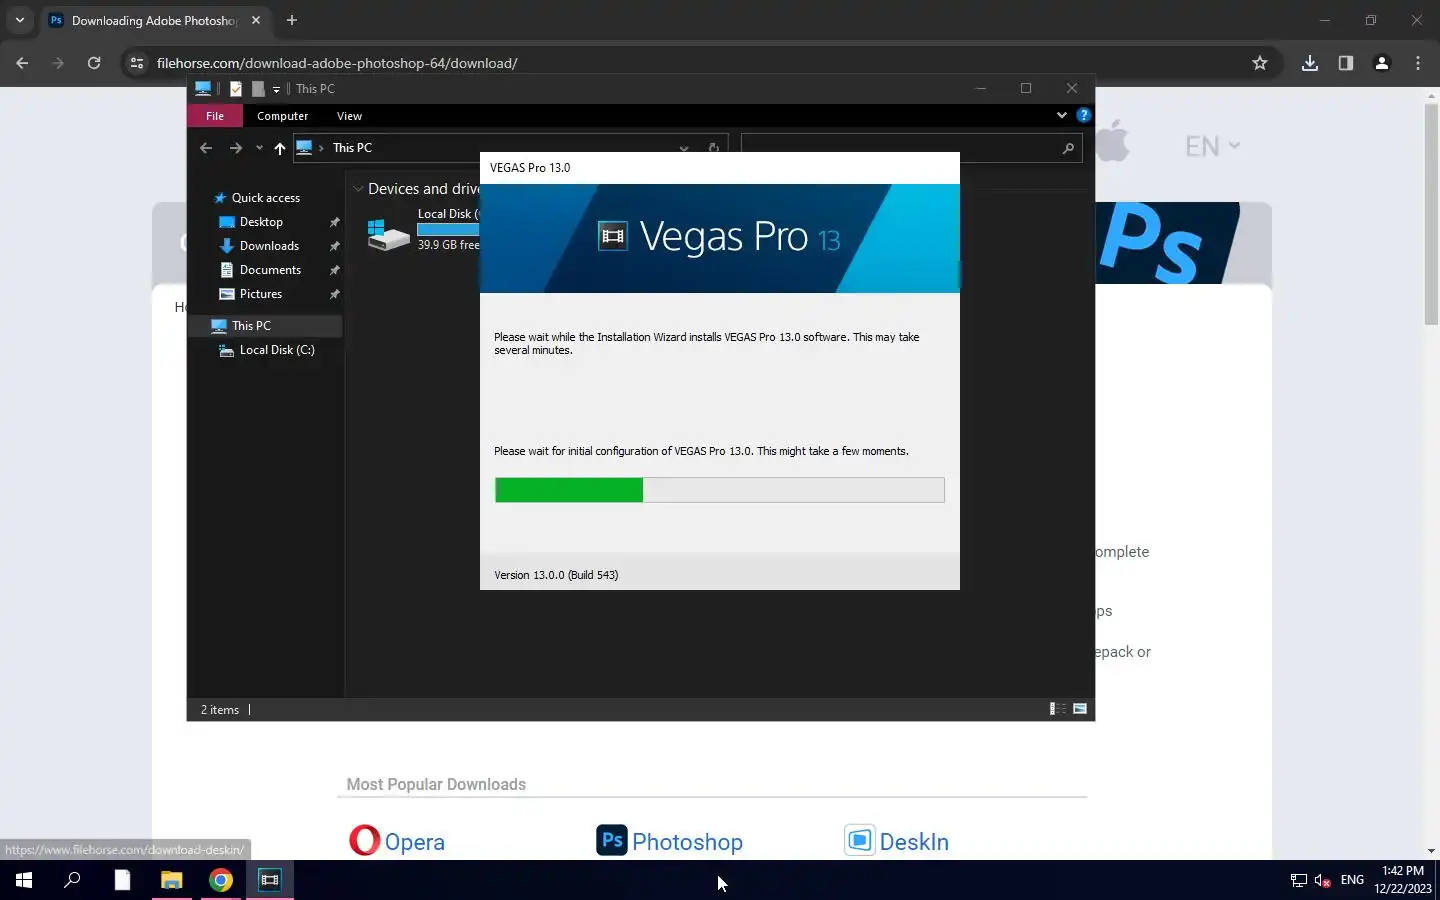Expand the File Explorer ribbon chevron
1440x900 pixels.
coord(1062,115)
